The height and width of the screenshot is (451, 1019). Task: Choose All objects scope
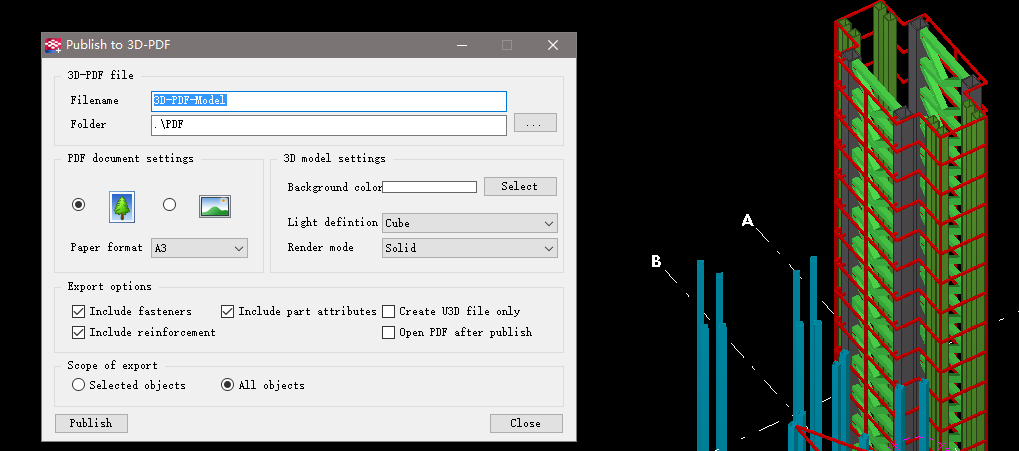[227, 385]
